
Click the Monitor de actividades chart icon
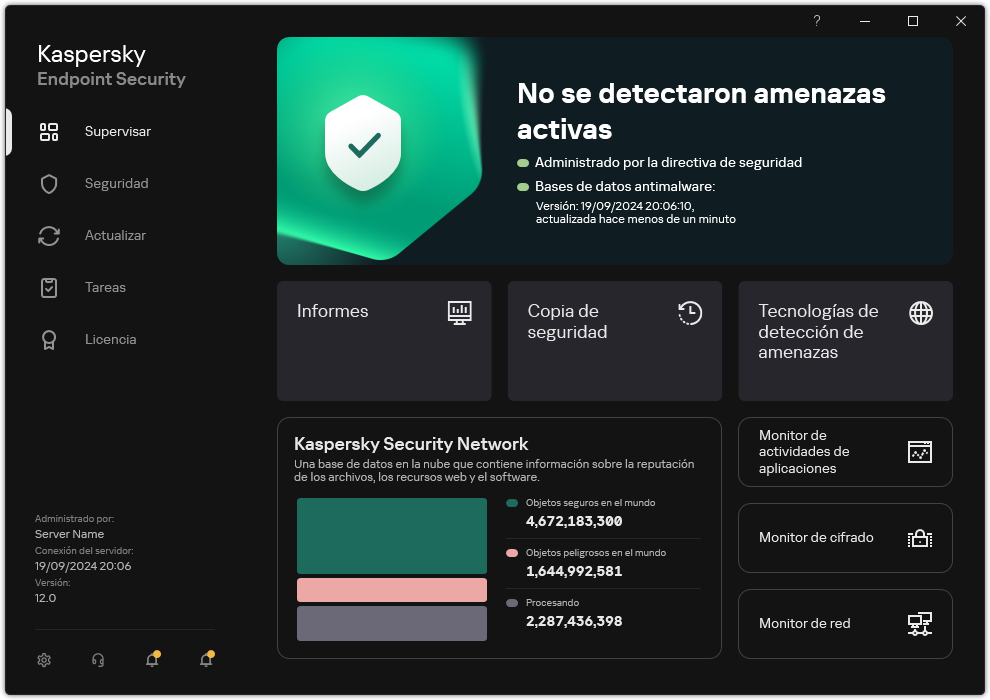919,452
